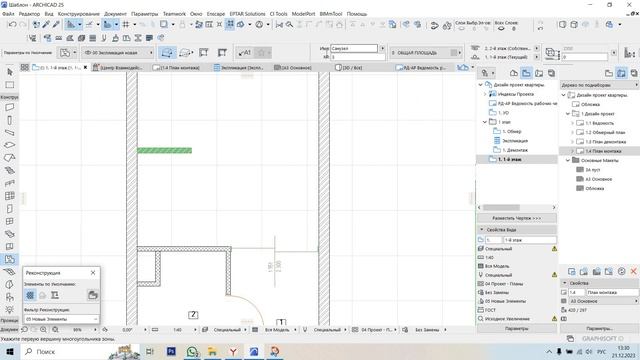The image size is (640, 360).
Task: Open the zone default settings dialog icon
Action: click(65, 53)
